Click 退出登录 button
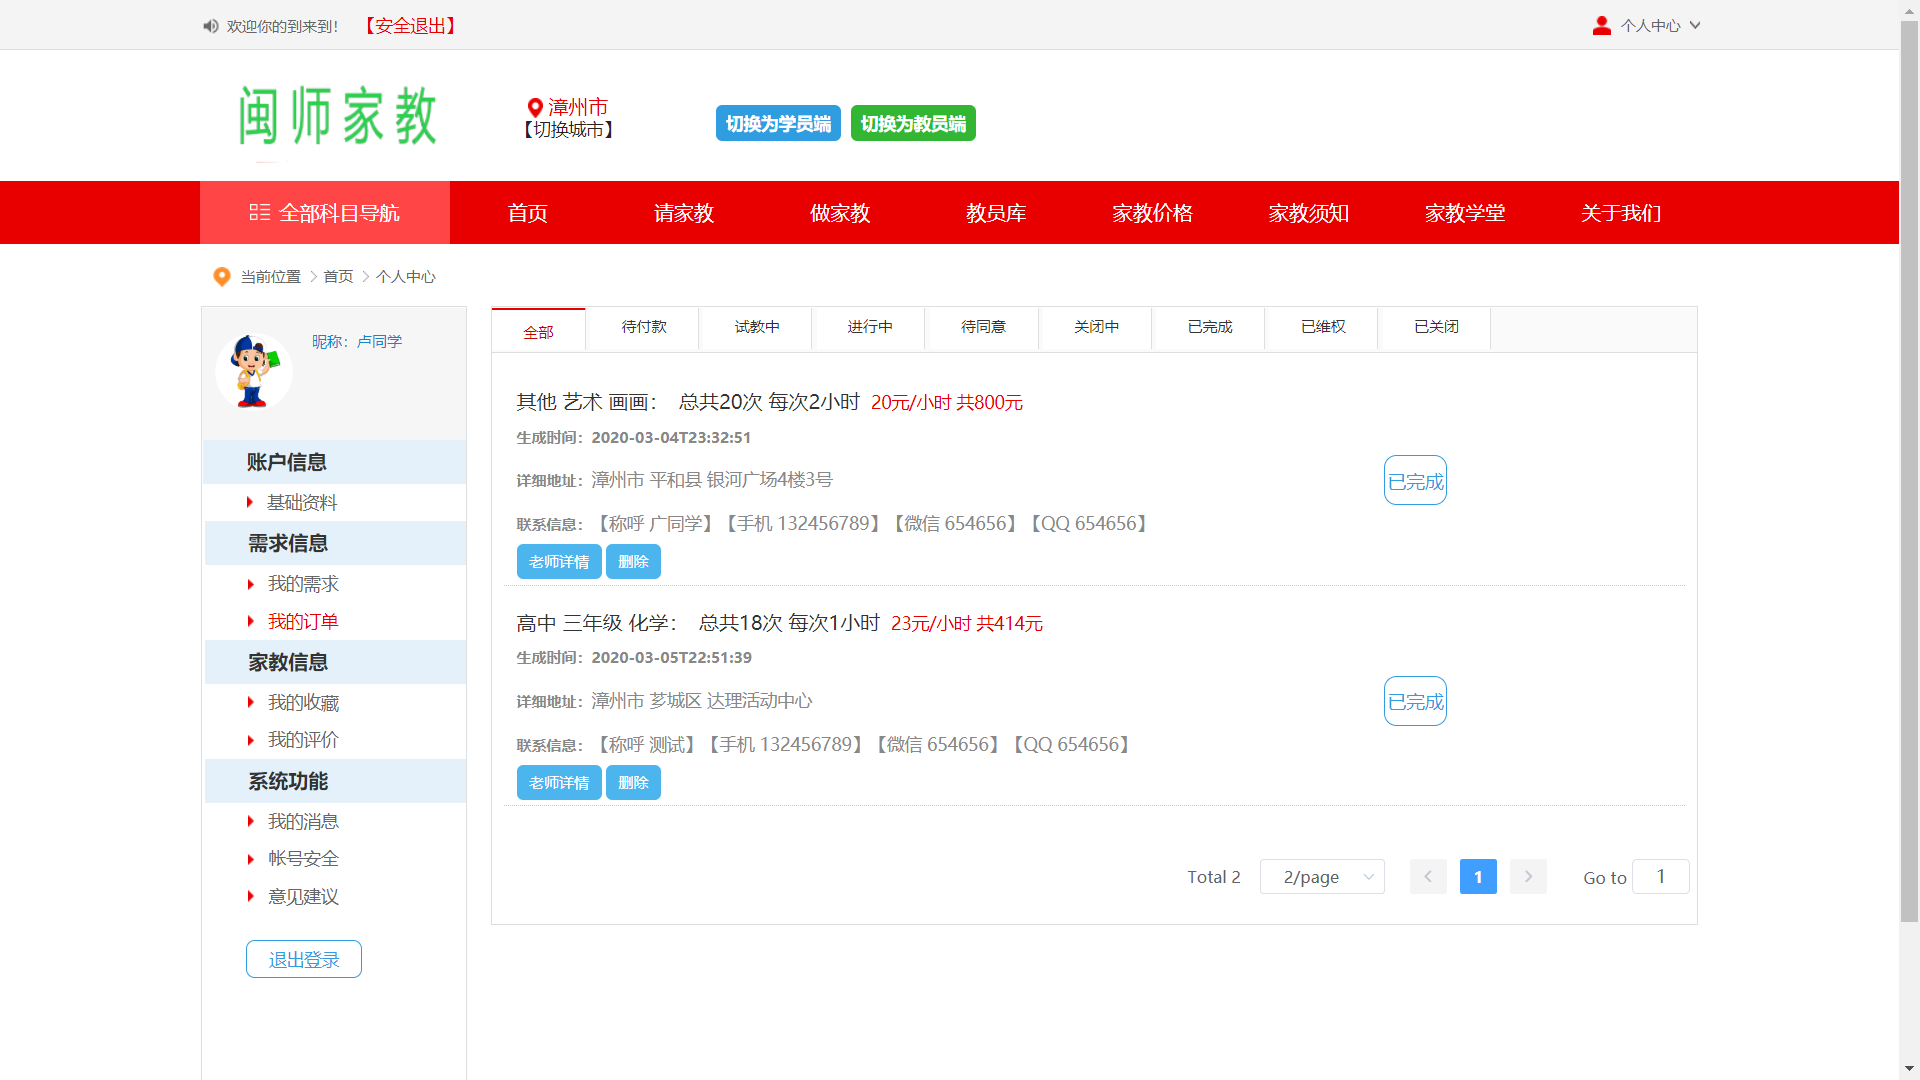The image size is (1920, 1080). 303,960
